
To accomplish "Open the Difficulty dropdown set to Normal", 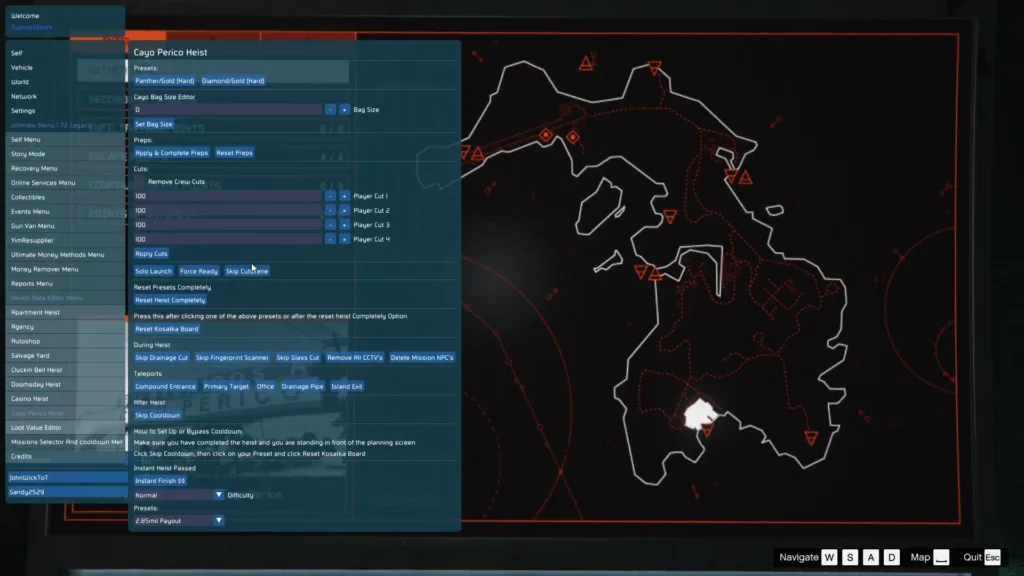I will [x=178, y=495].
